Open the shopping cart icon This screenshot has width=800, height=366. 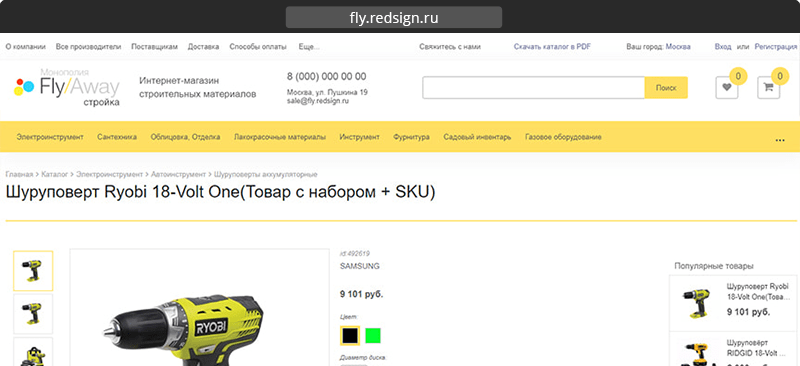768,87
